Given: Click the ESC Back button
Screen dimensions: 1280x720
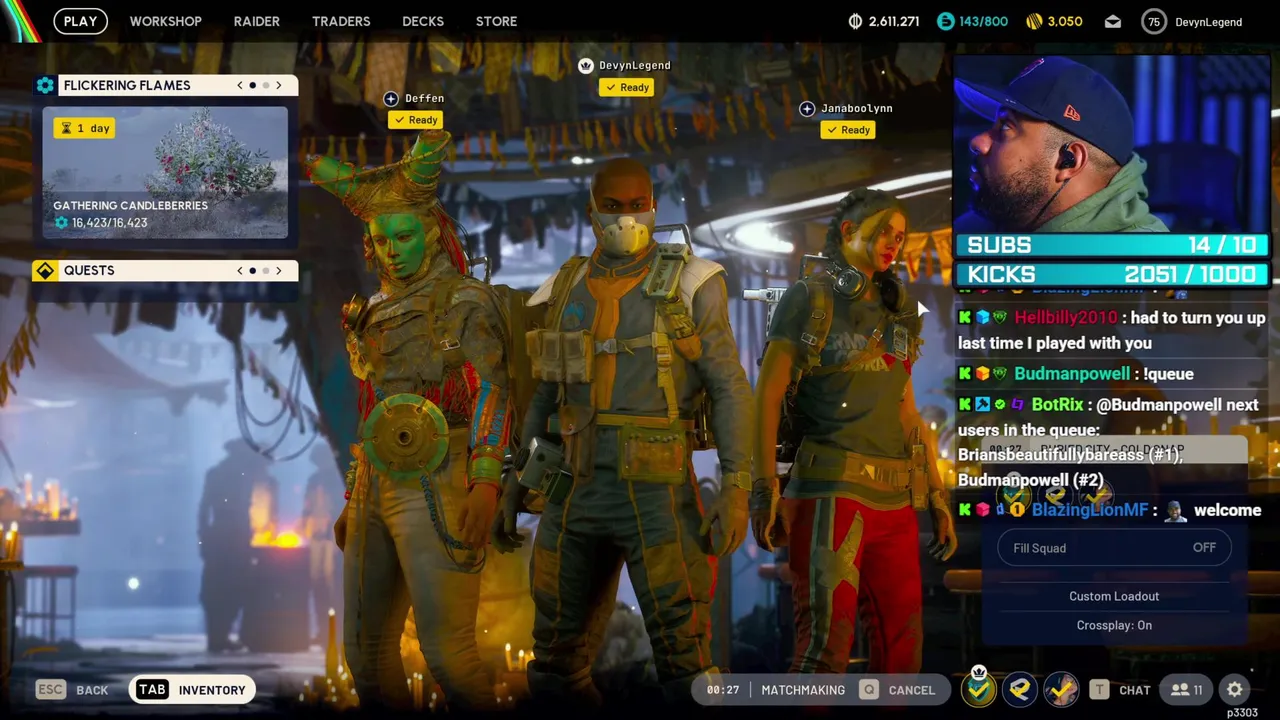Looking at the screenshot, I should click(x=72, y=690).
